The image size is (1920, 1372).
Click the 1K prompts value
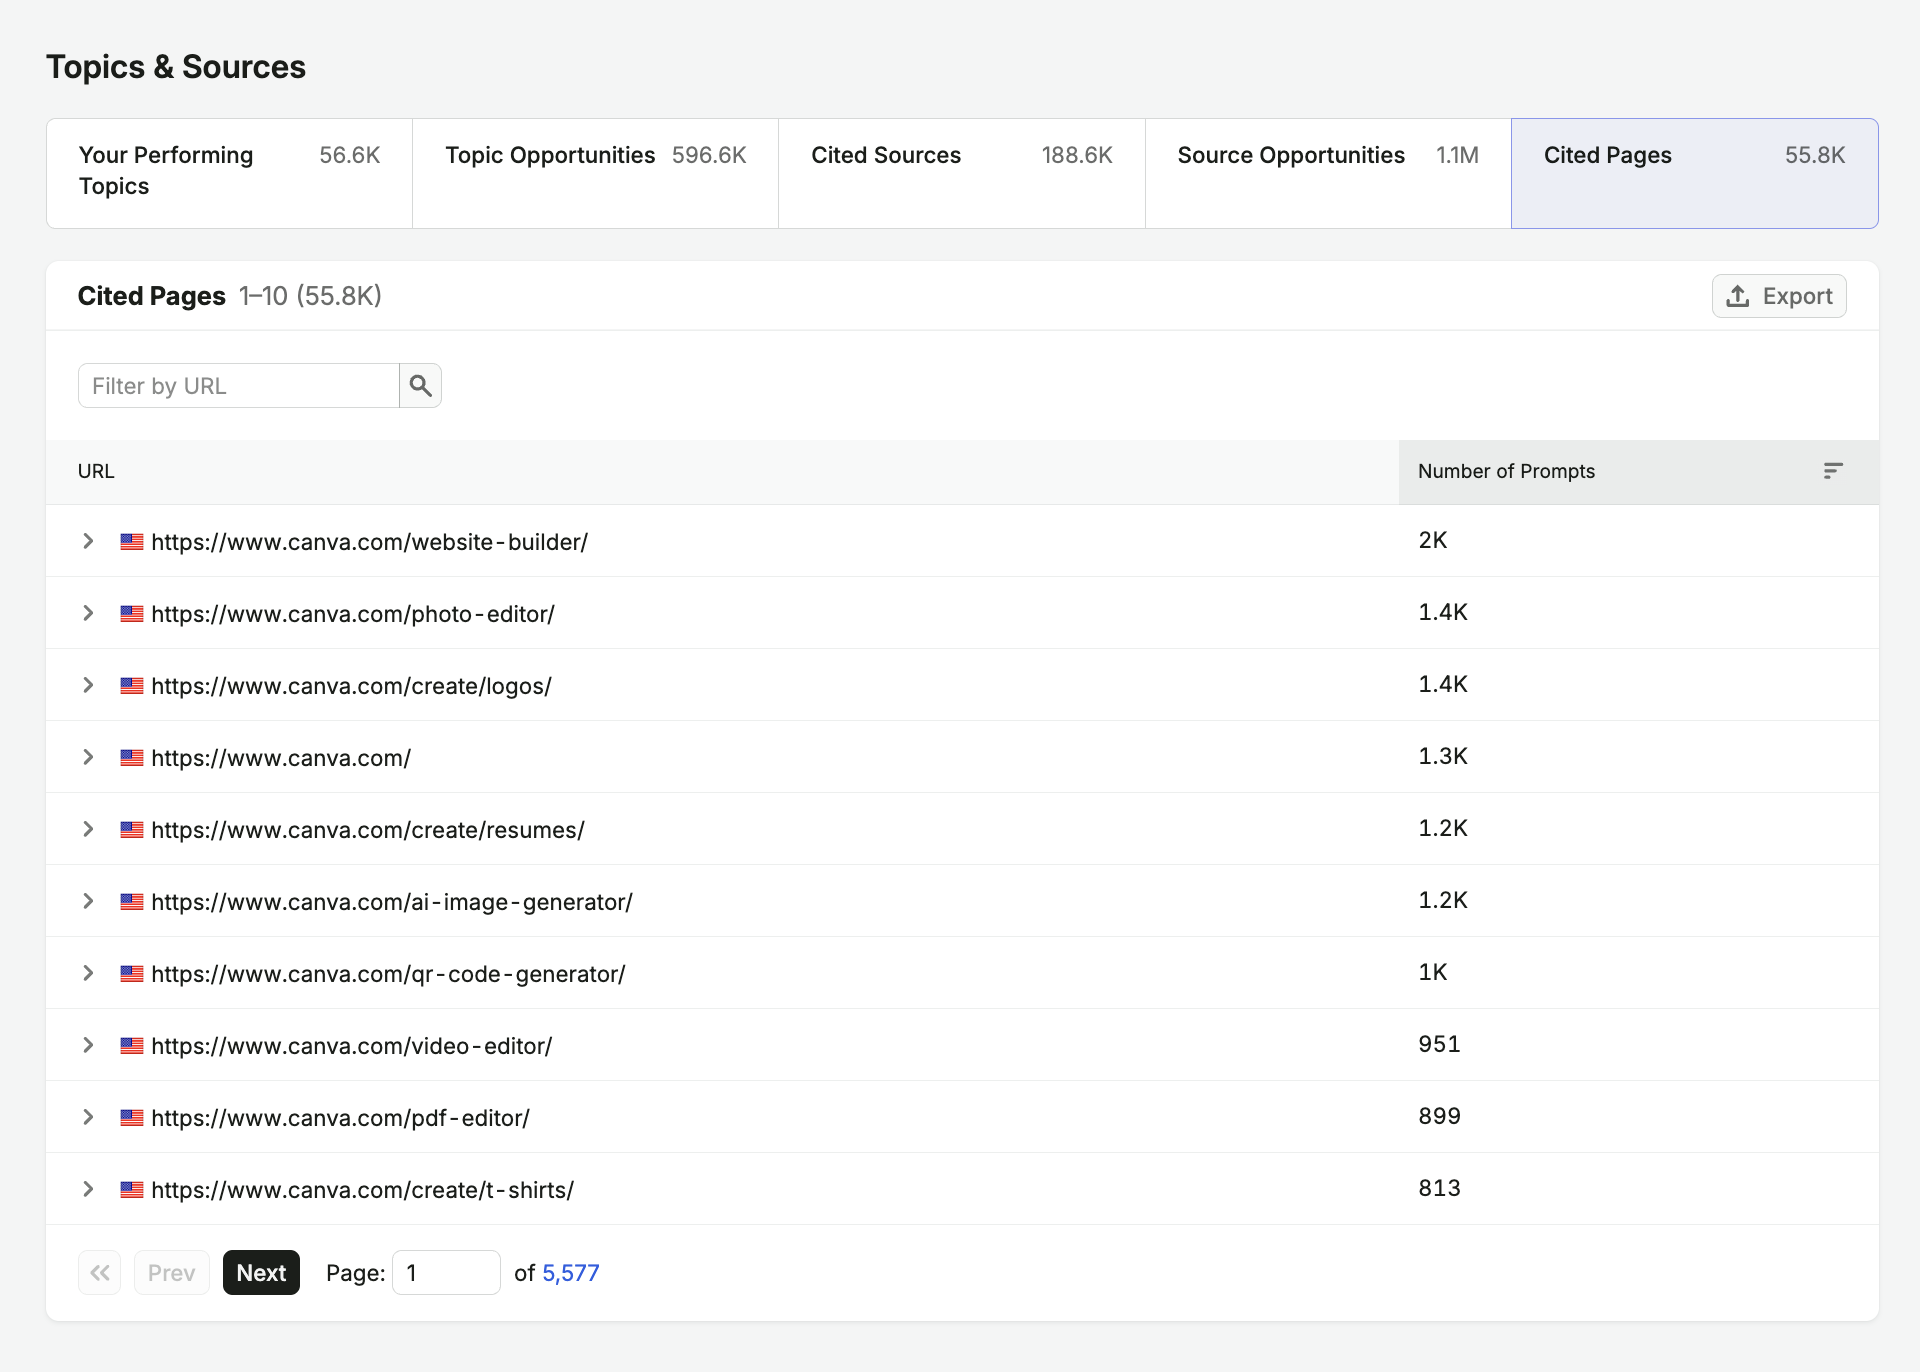1433,972
